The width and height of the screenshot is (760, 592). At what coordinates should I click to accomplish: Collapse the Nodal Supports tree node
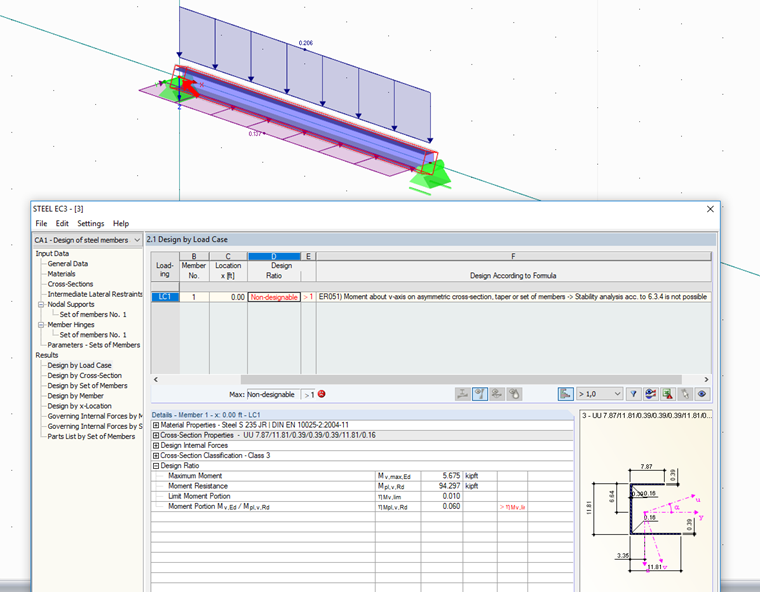(x=41, y=304)
